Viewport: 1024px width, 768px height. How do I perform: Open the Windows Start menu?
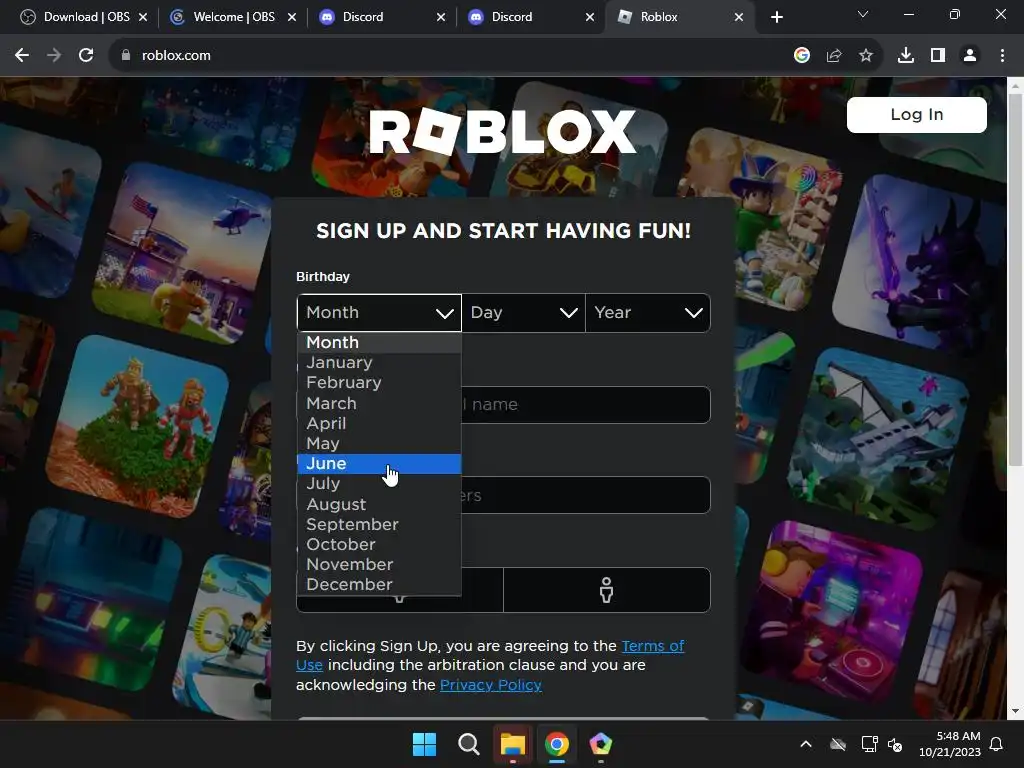click(x=424, y=744)
